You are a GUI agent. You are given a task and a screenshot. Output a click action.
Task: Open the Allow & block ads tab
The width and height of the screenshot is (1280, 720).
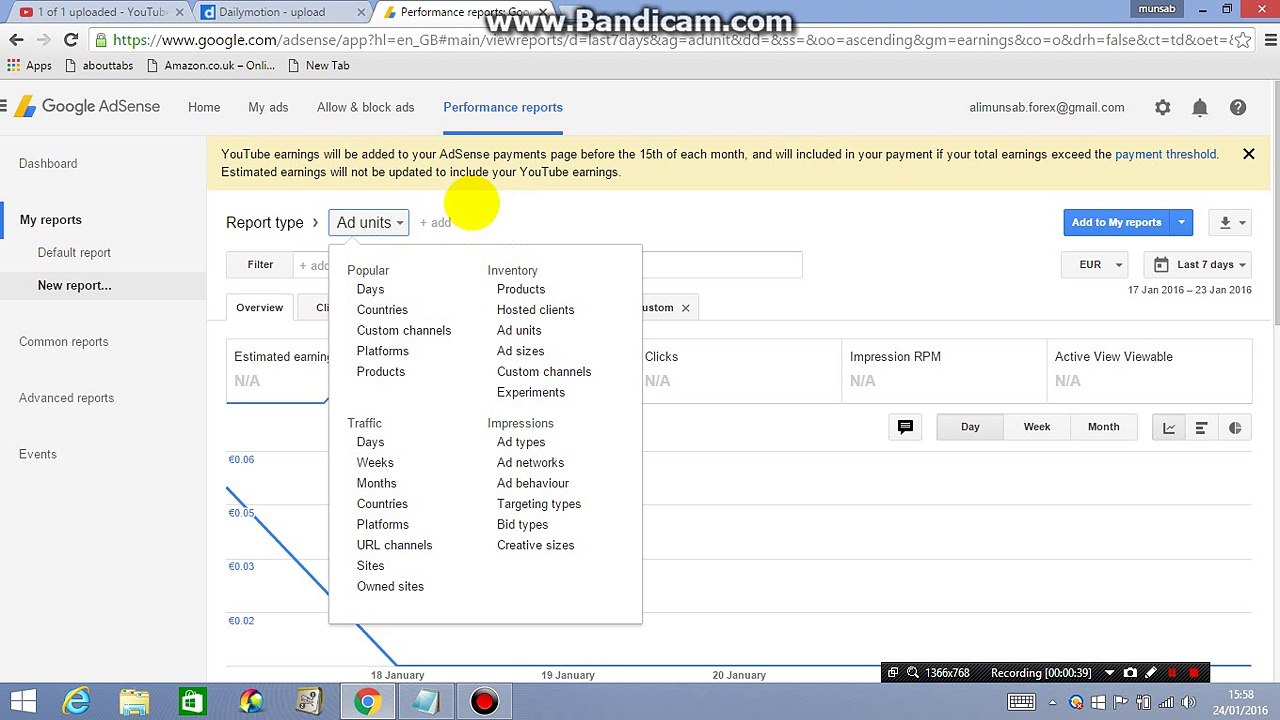tap(366, 107)
